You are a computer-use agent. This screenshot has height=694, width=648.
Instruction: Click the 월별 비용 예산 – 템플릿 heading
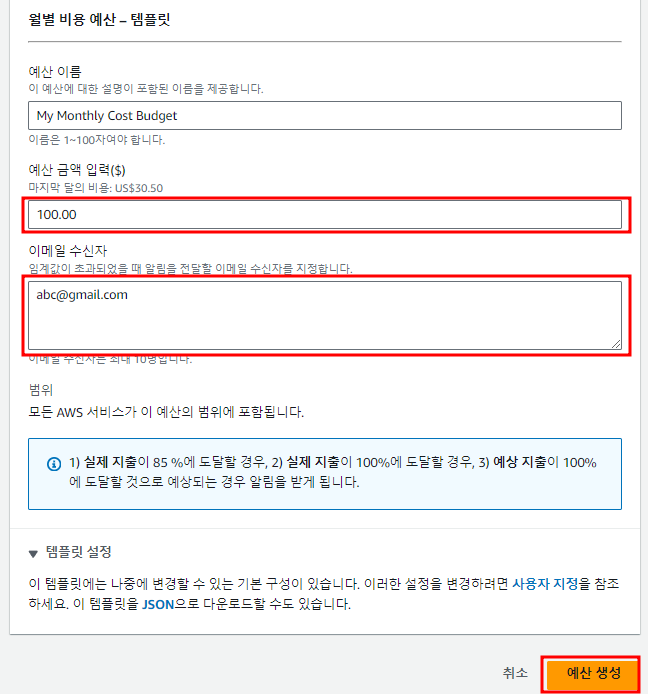tap(99, 20)
